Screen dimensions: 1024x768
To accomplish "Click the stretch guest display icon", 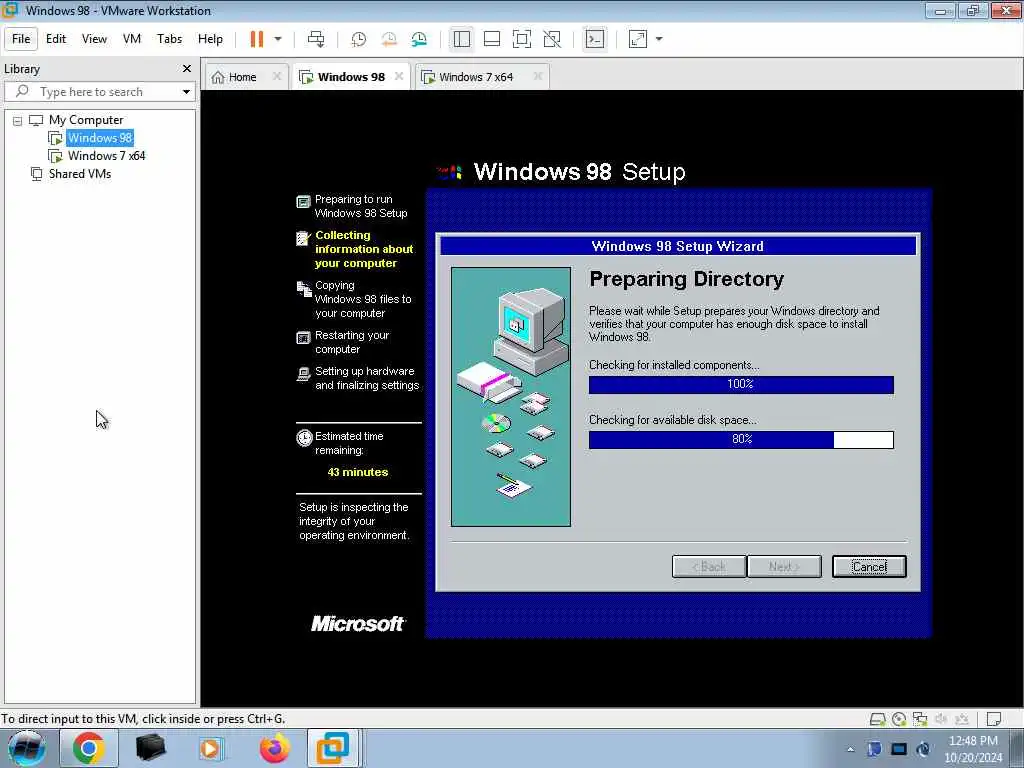I will click(638, 39).
